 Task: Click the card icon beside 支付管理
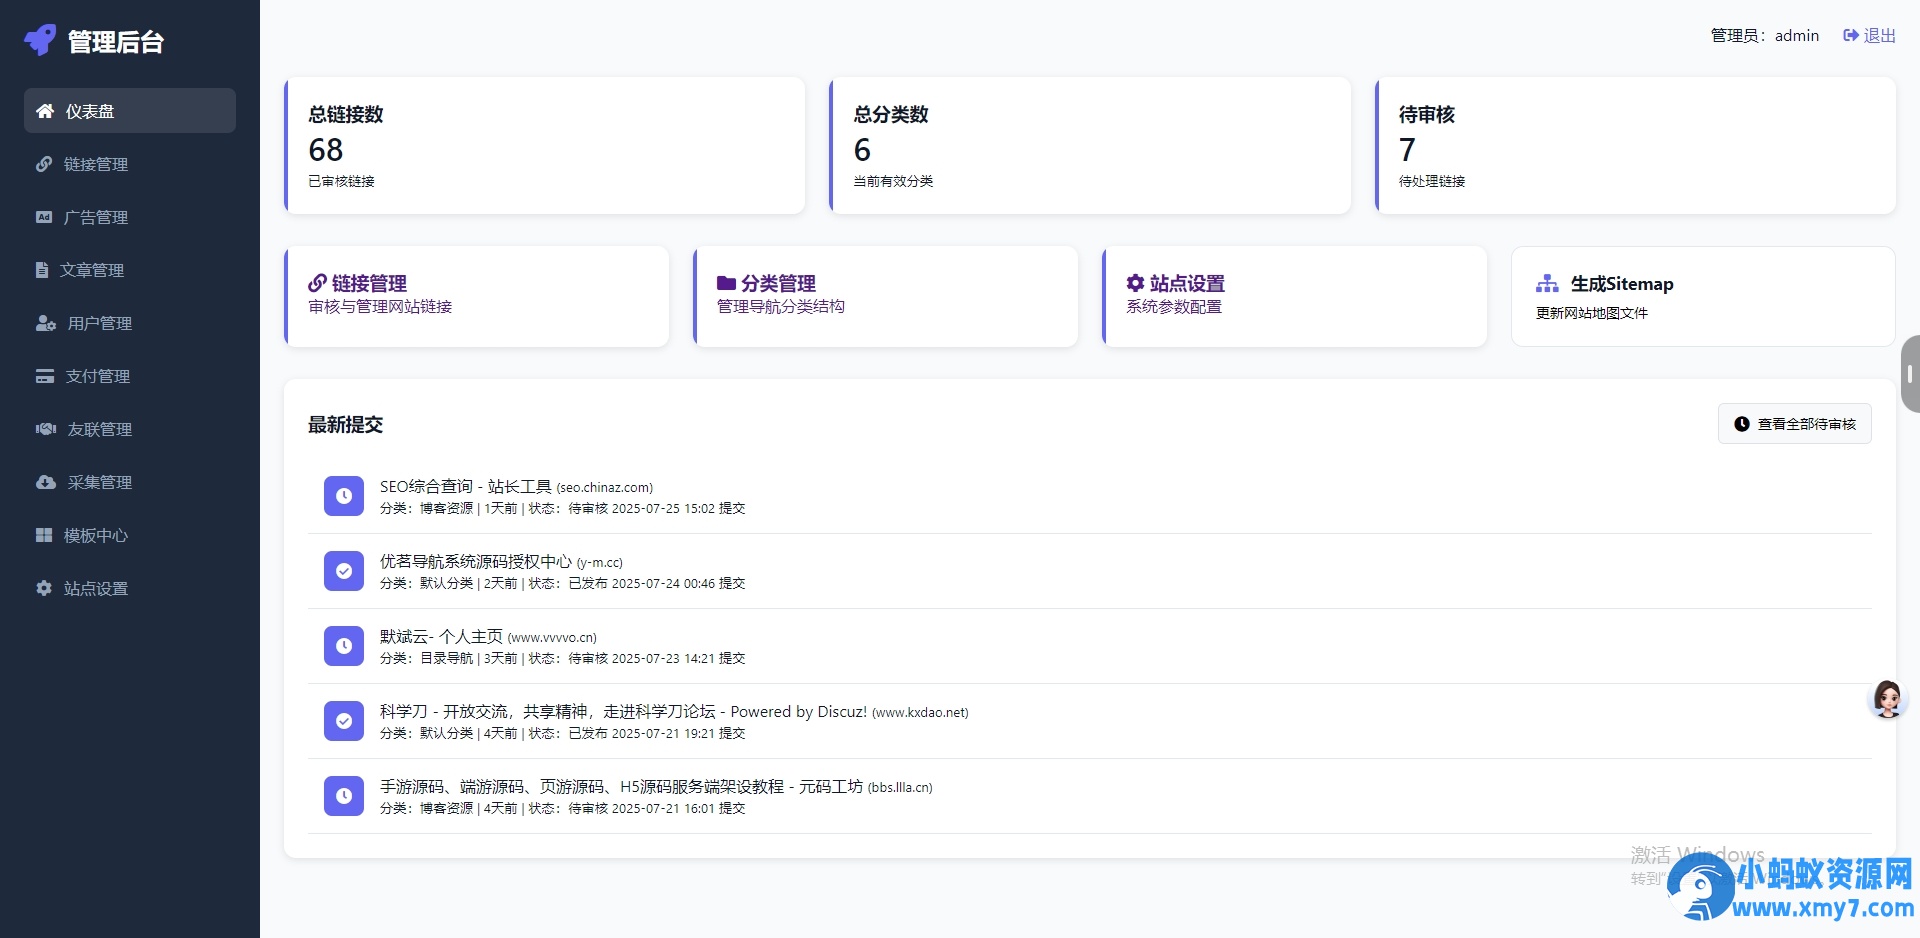click(x=45, y=376)
